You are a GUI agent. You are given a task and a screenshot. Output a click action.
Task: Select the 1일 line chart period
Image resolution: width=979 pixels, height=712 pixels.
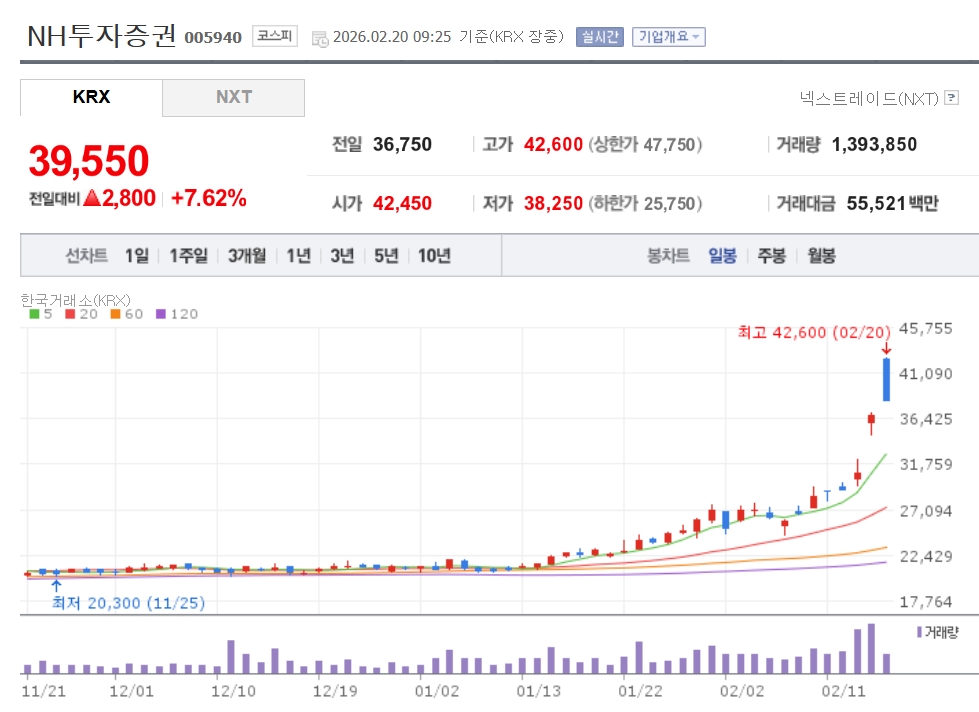click(137, 255)
